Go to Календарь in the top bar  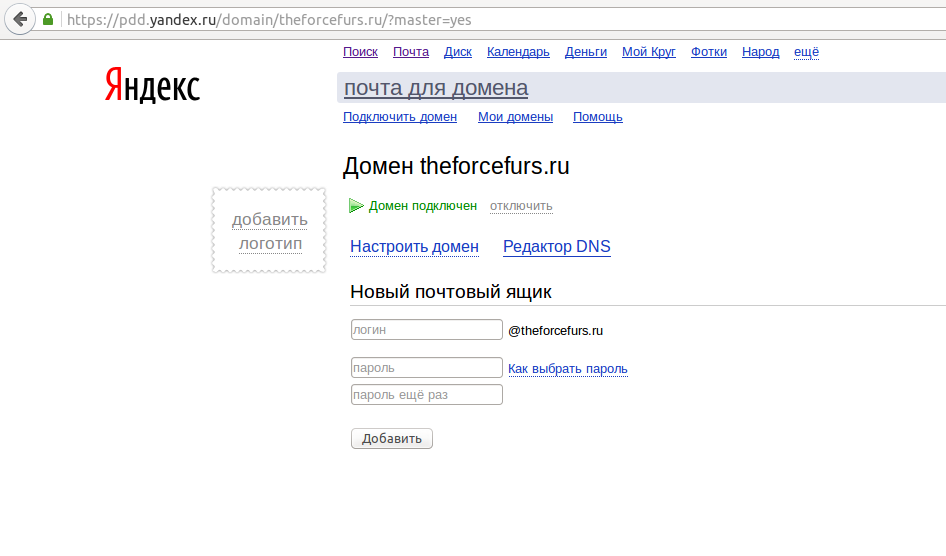click(x=518, y=52)
